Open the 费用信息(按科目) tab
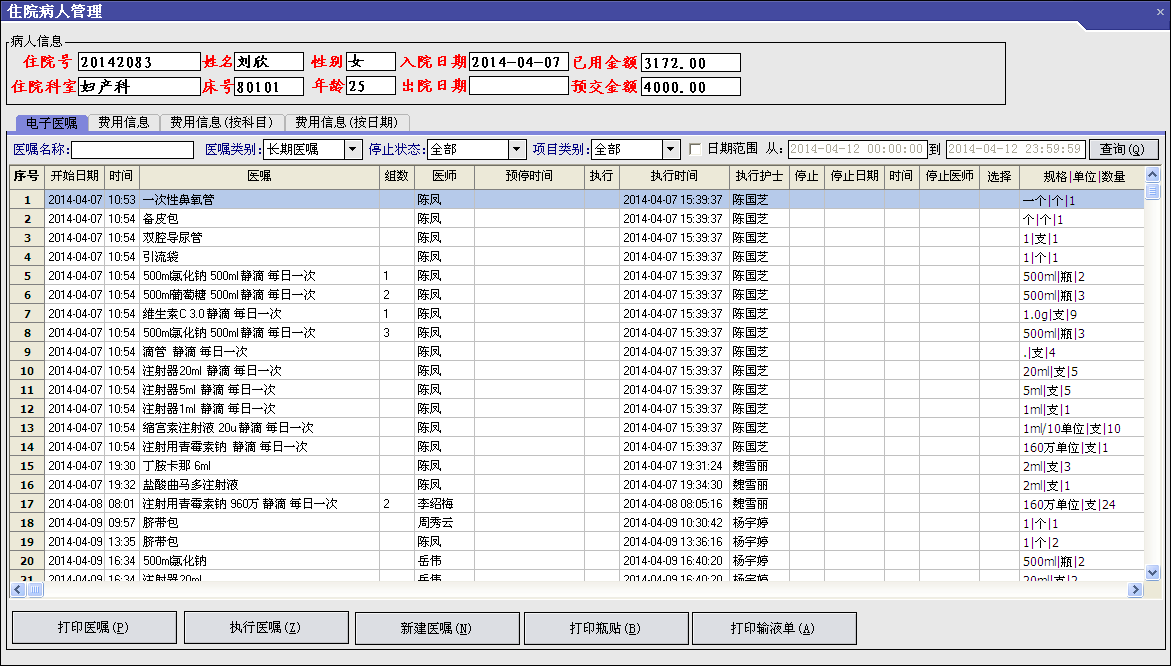 (x=221, y=122)
